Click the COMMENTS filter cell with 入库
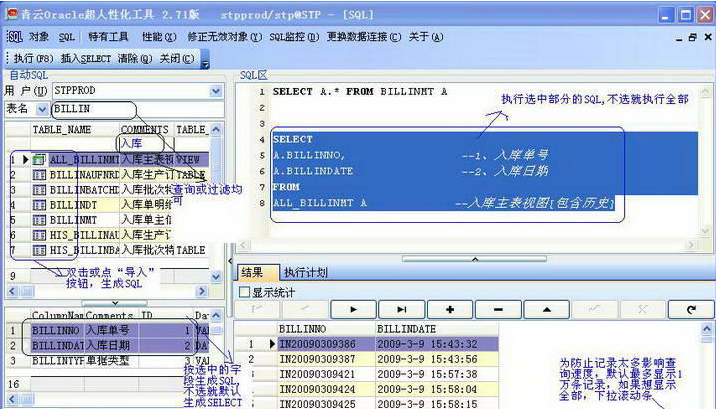This screenshot has height=409, width=716. [147, 143]
